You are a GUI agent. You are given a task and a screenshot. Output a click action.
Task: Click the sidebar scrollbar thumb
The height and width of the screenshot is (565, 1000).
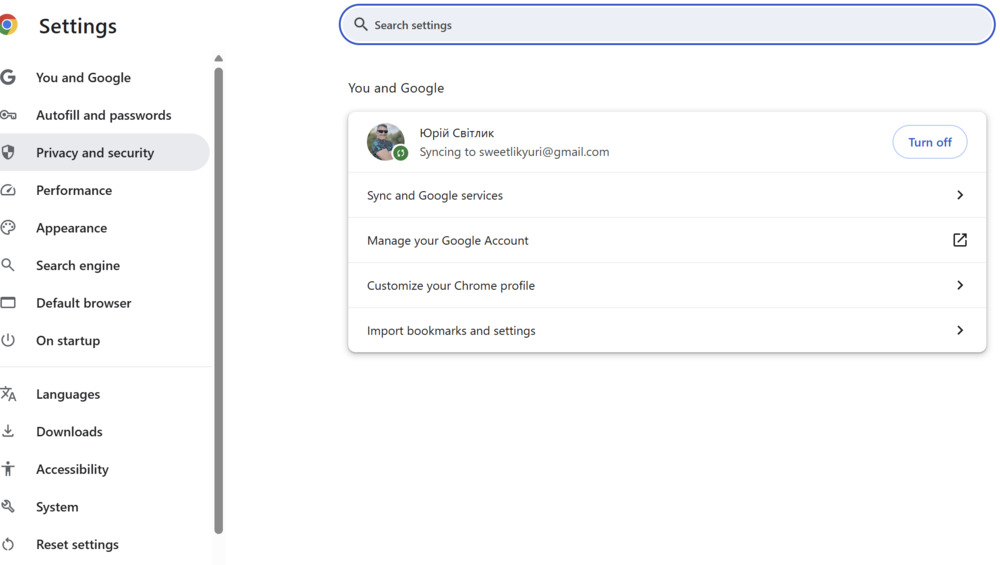[219, 300]
